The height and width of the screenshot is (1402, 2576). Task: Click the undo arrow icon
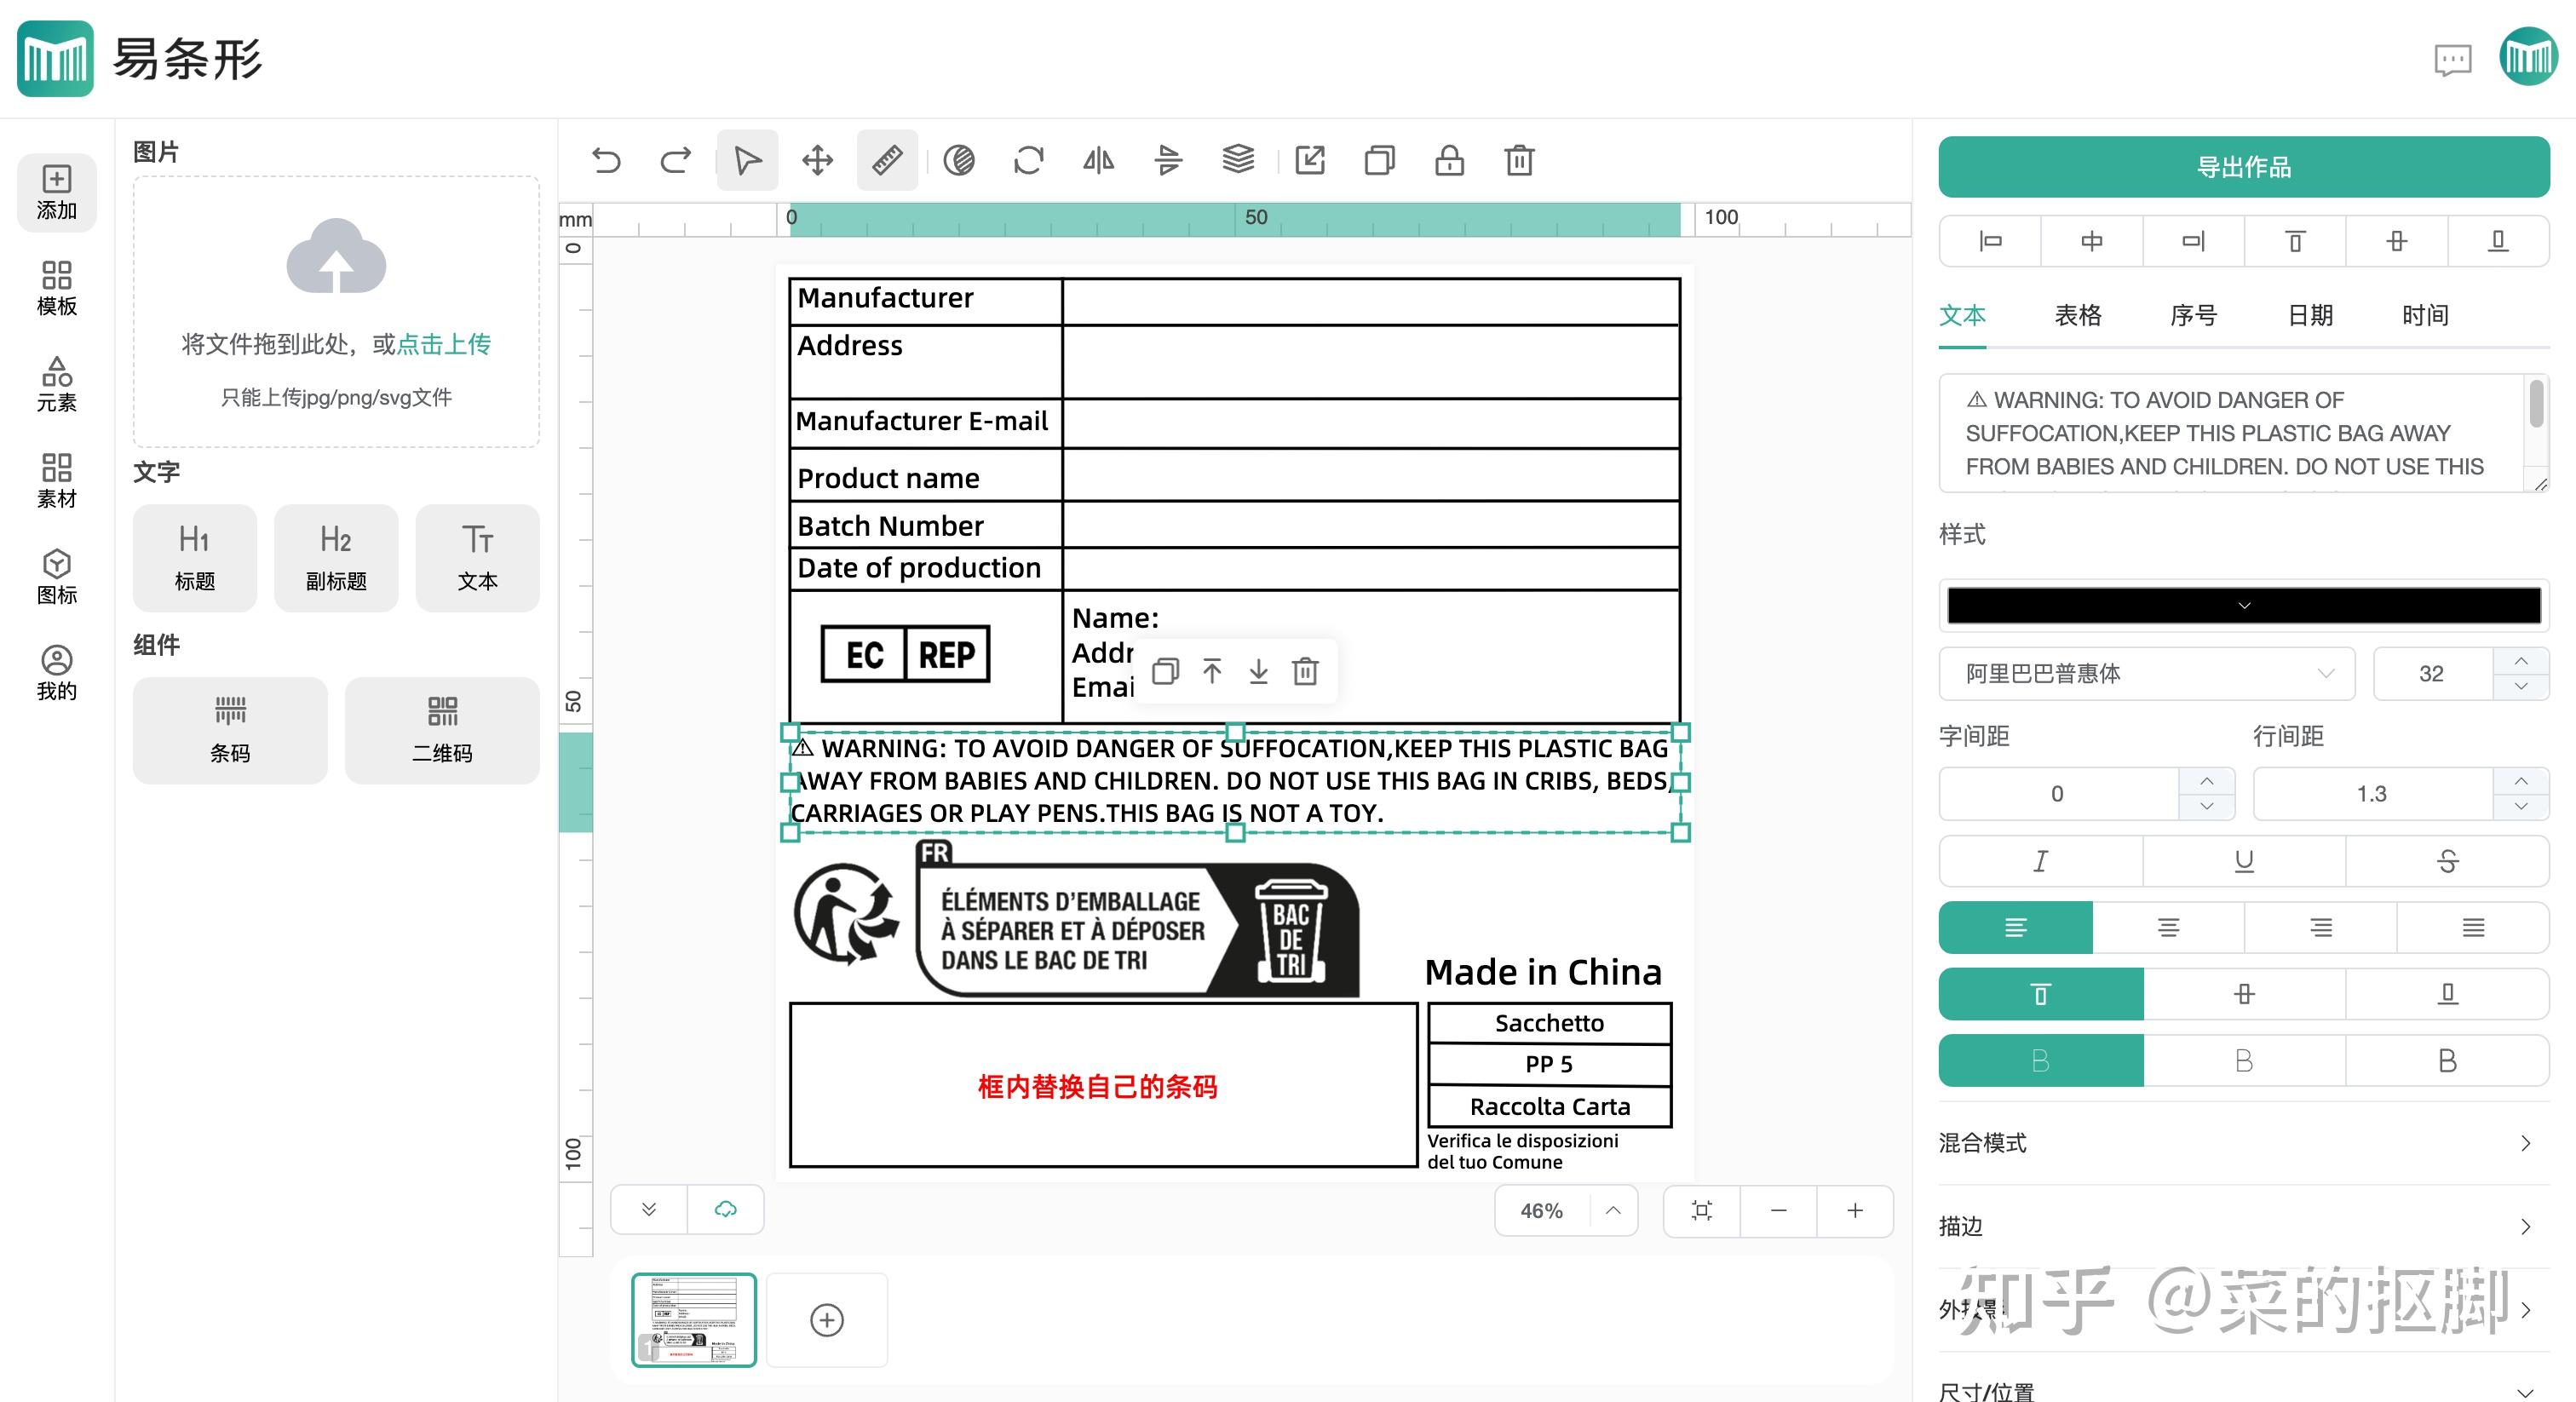[606, 160]
